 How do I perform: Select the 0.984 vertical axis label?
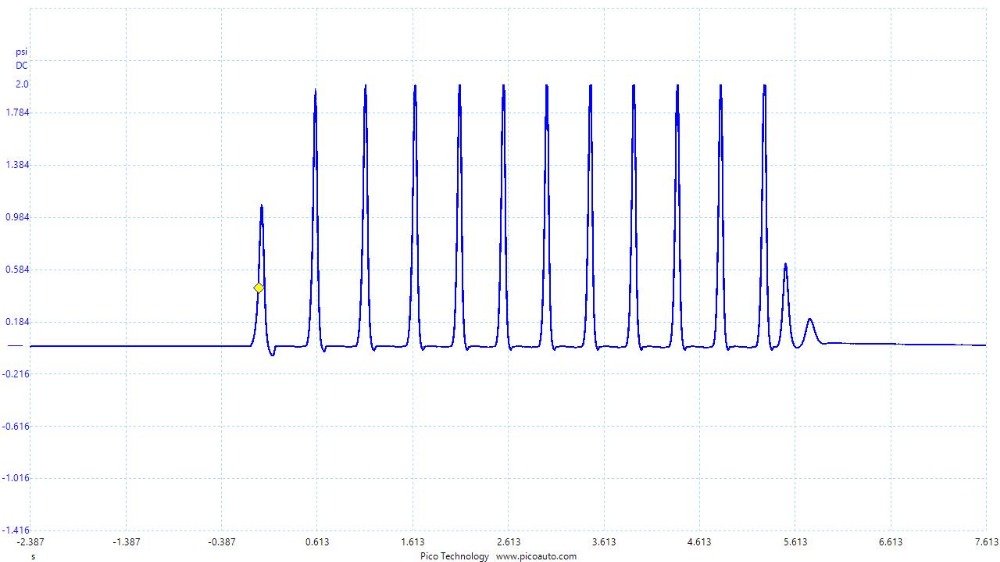[19, 217]
